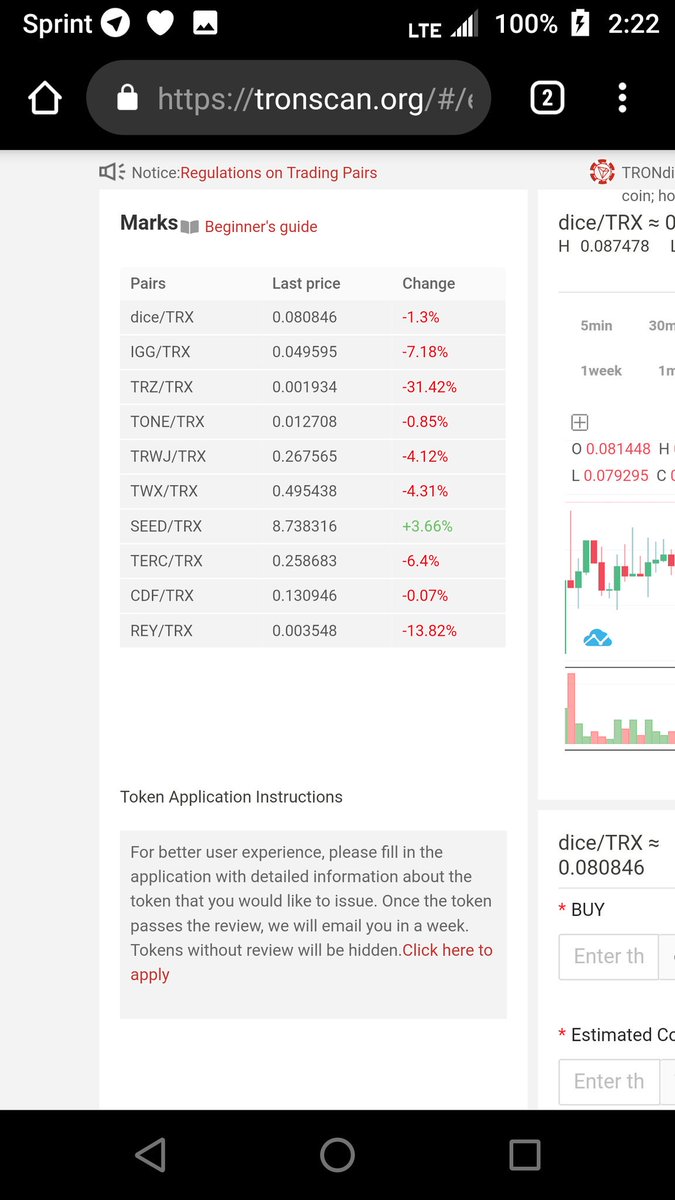The image size is (675, 1200).
Task: Tap the heart notification icon
Action: [x=160, y=23]
